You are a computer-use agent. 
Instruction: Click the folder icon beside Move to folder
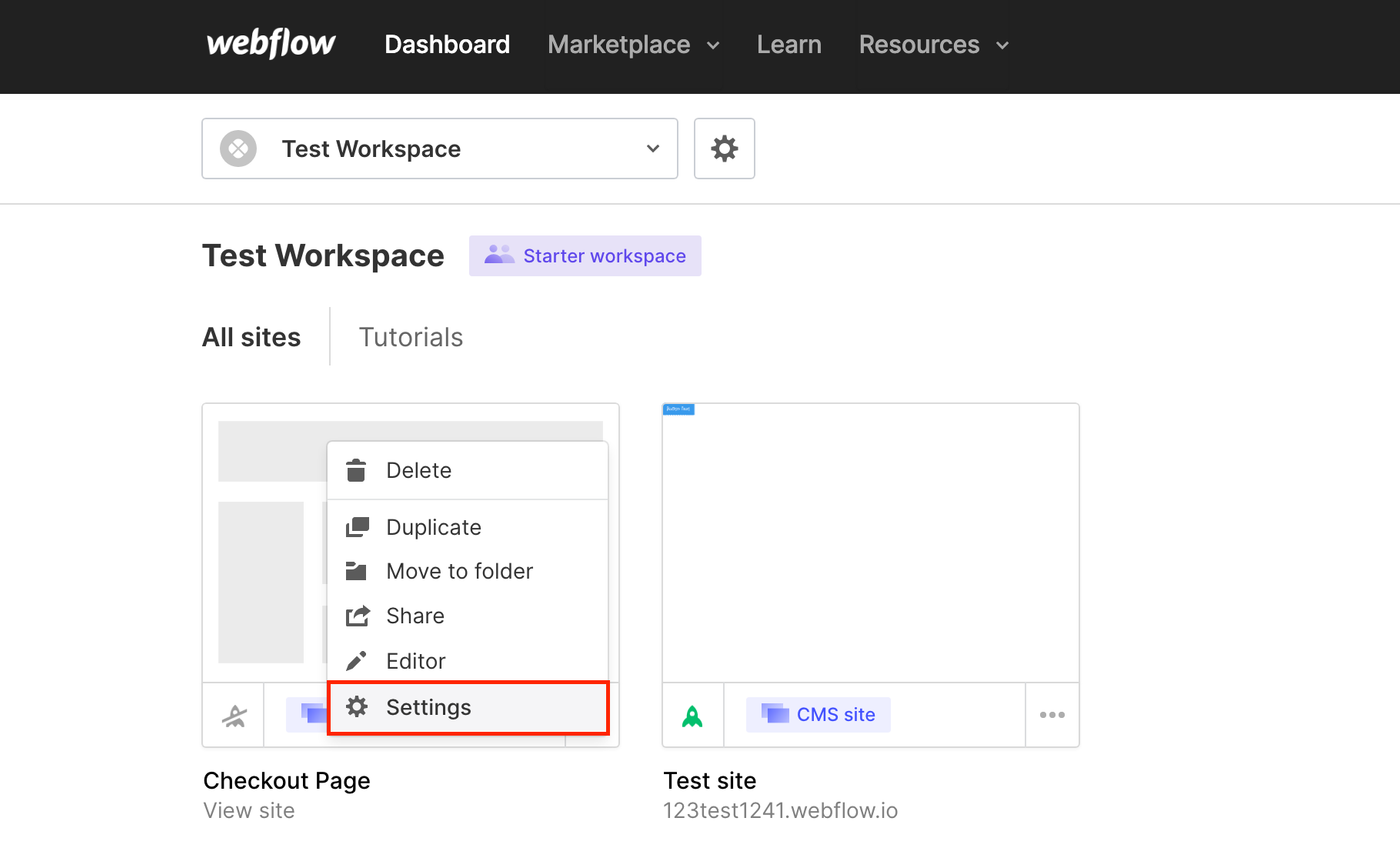(357, 571)
